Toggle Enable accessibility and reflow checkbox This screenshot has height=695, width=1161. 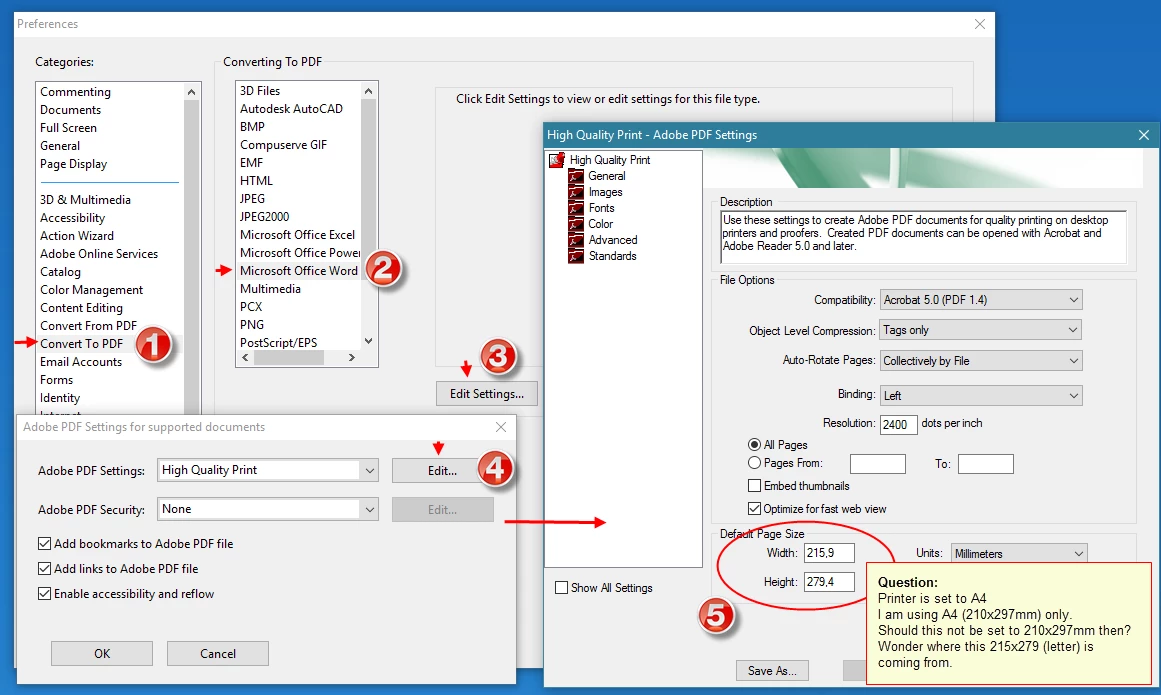44,594
